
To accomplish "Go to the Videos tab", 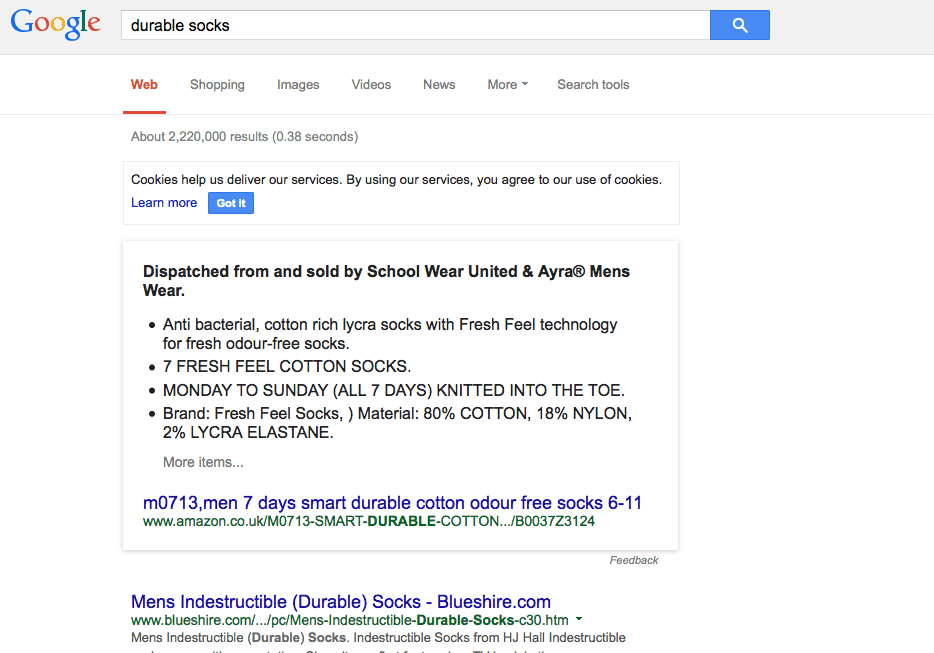I will pos(371,85).
